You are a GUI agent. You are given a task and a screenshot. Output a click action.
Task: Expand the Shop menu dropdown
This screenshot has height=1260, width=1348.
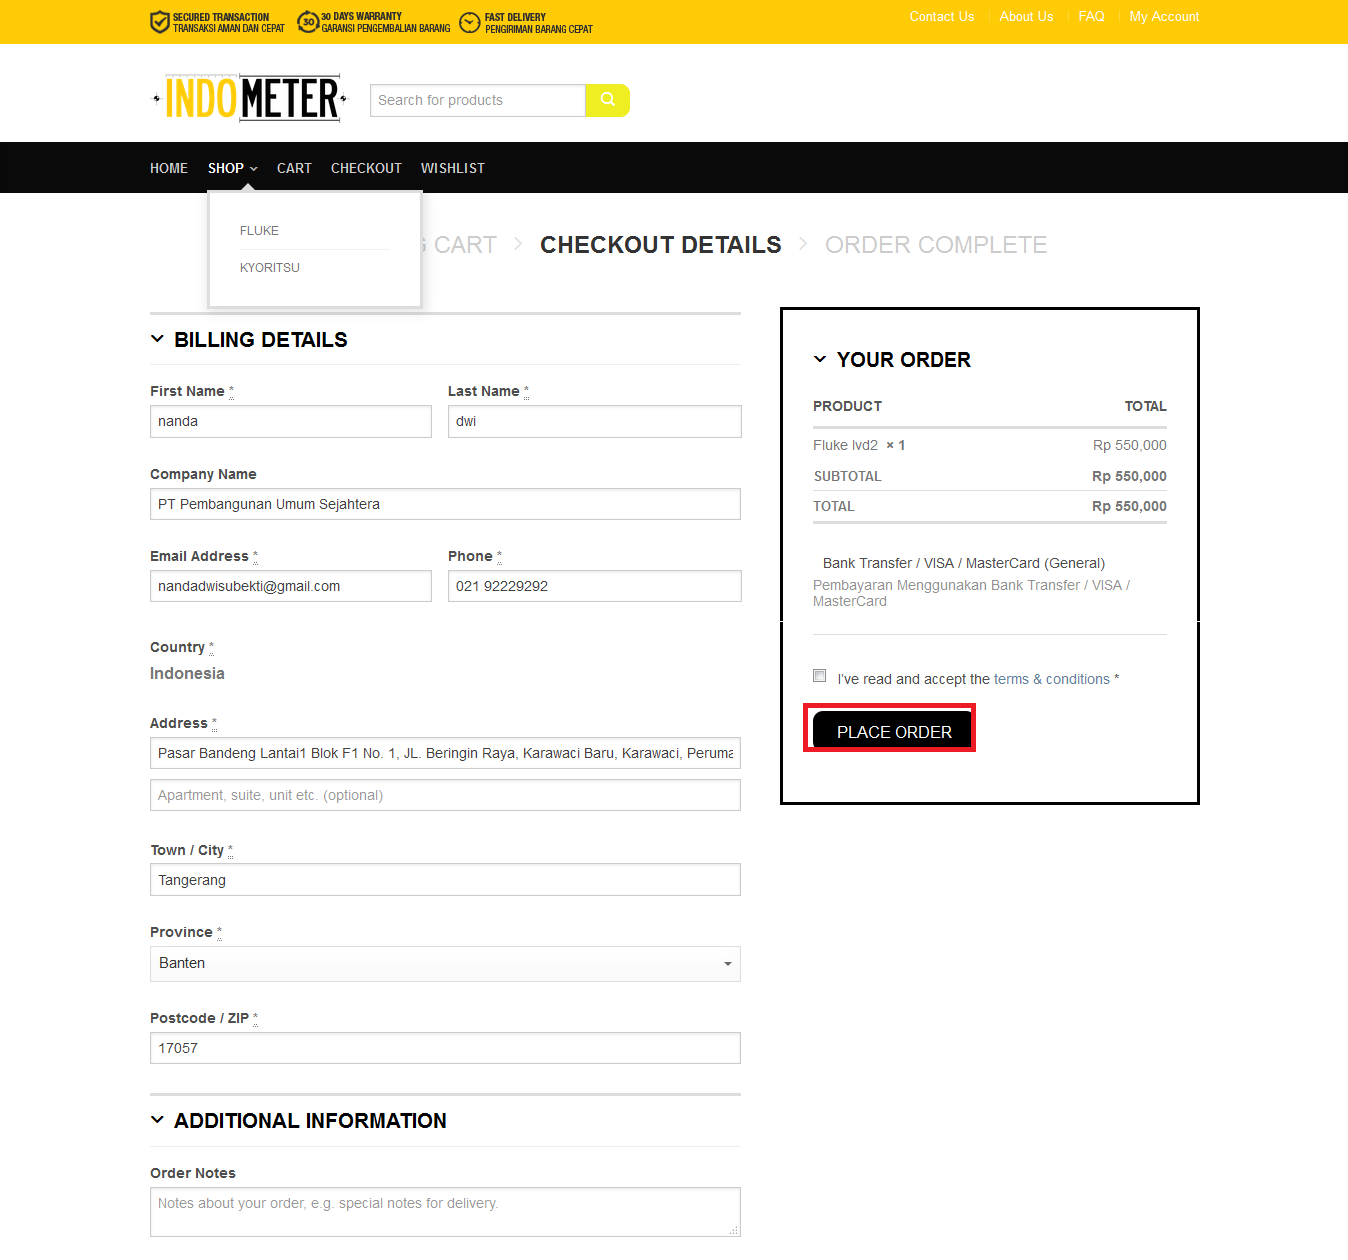pos(232,168)
